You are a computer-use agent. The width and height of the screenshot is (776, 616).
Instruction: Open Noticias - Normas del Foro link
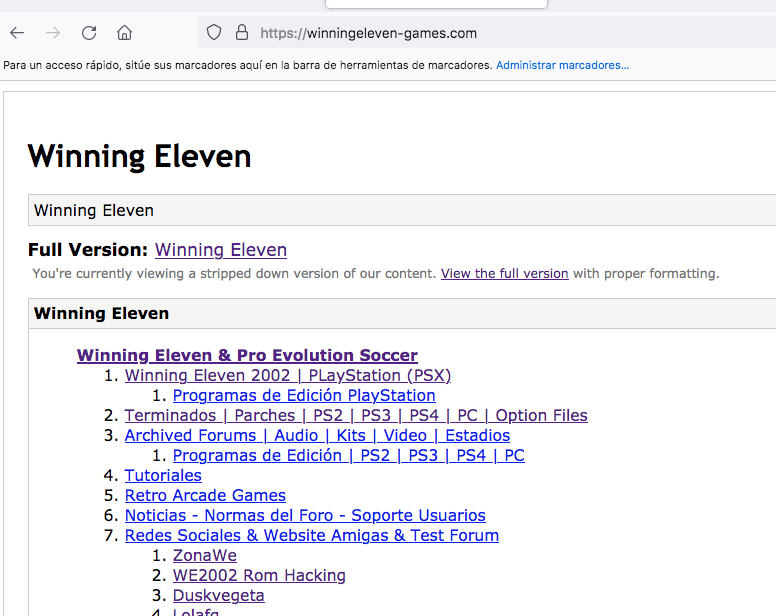305,516
